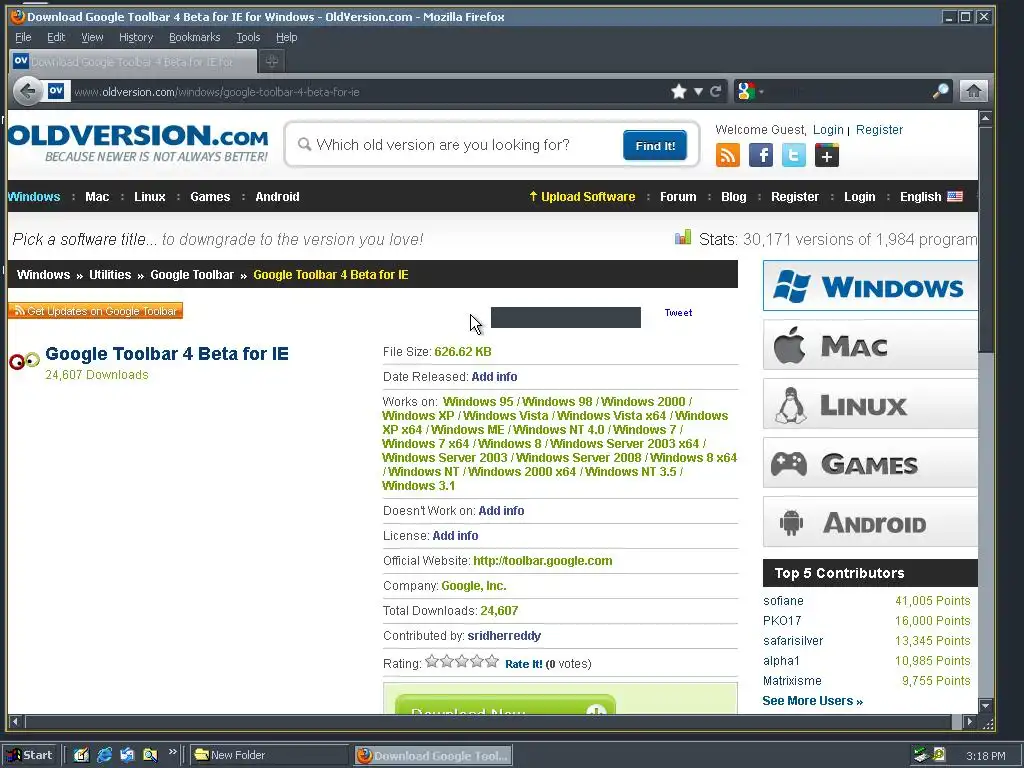Click the search magnifier in the search bar
The width and height of the screenshot is (1024, 768).
pos(940,91)
